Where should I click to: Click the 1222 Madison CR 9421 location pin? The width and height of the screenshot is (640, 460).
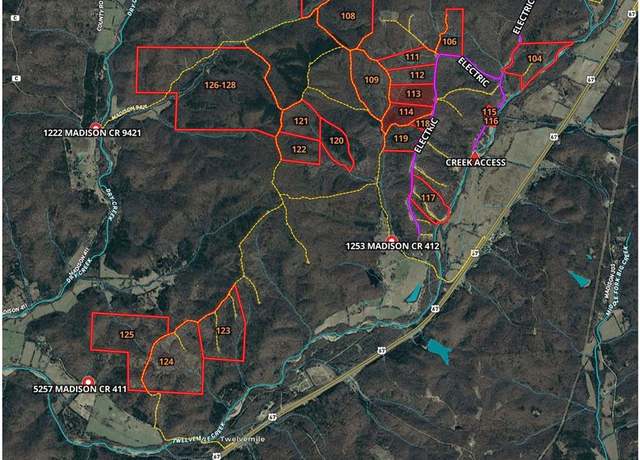96,126
